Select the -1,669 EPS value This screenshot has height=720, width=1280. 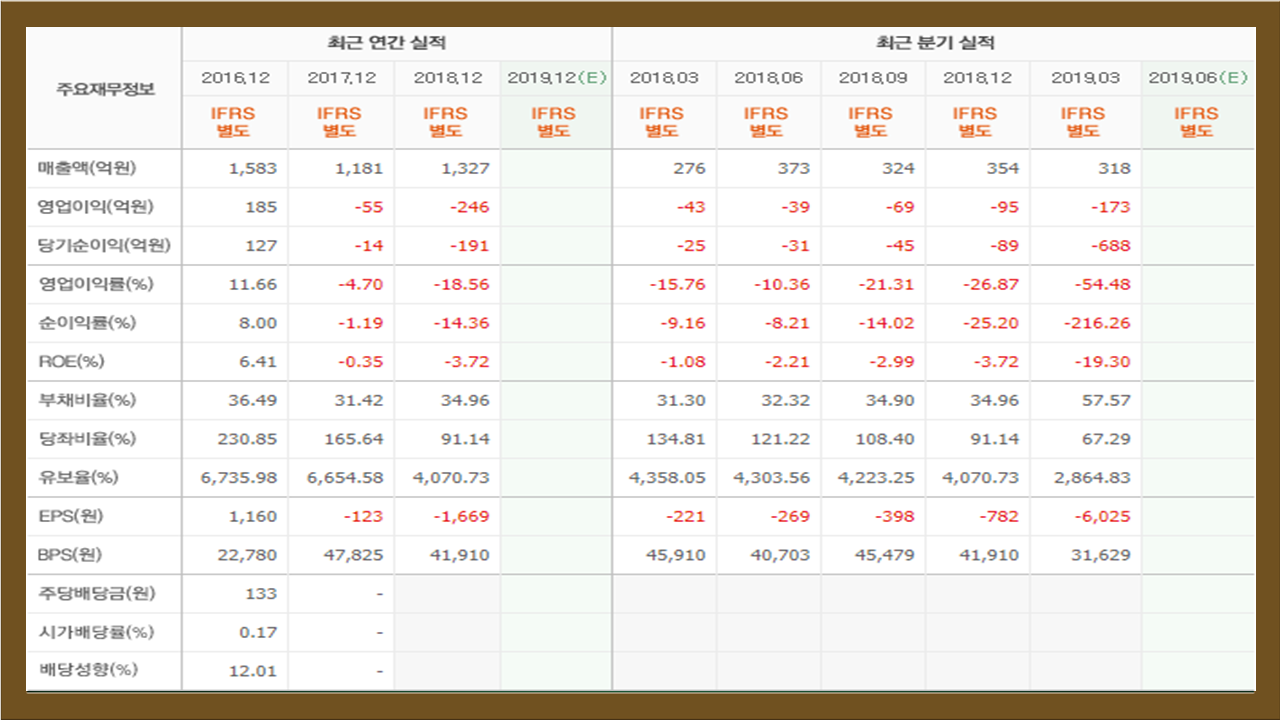click(x=462, y=517)
